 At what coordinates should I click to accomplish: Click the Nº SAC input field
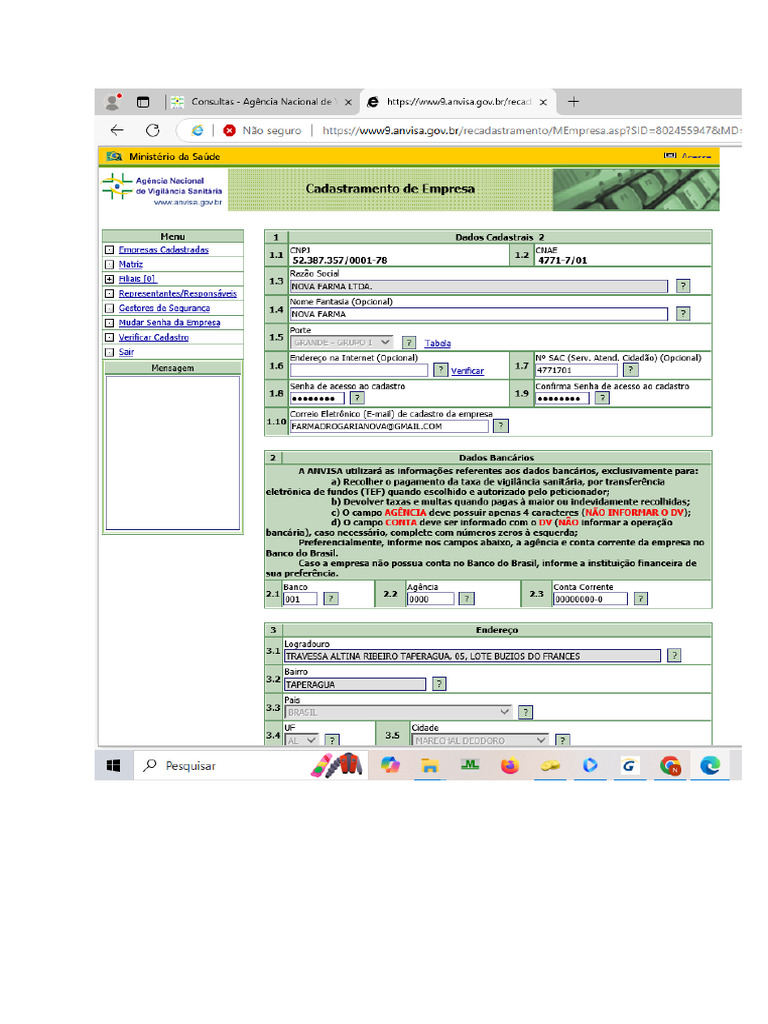pyautogui.click(x=576, y=370)
